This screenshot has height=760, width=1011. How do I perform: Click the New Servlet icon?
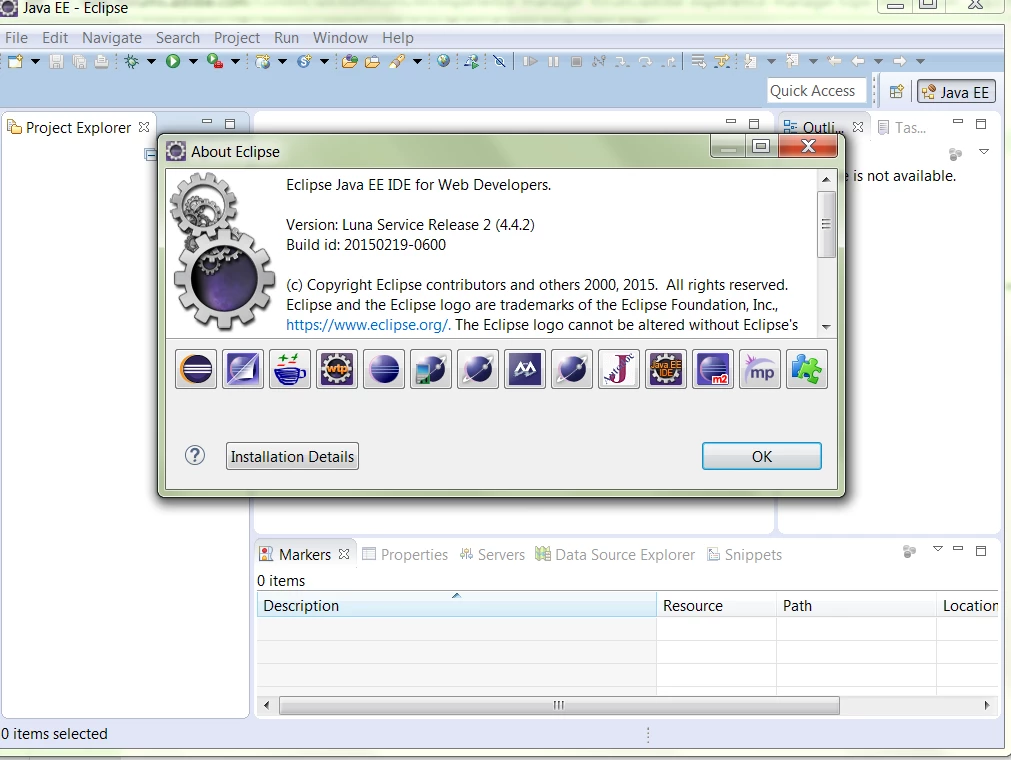coord(304,61)
